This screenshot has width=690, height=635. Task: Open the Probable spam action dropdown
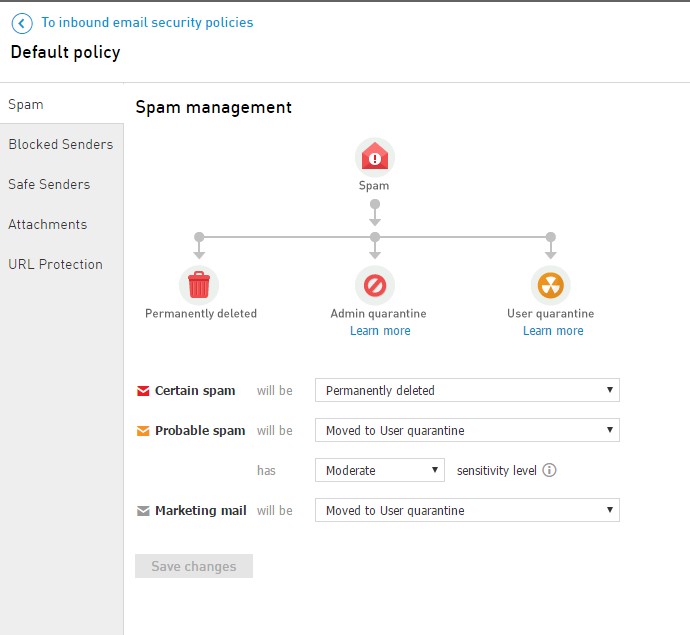(x=467, y=430)
